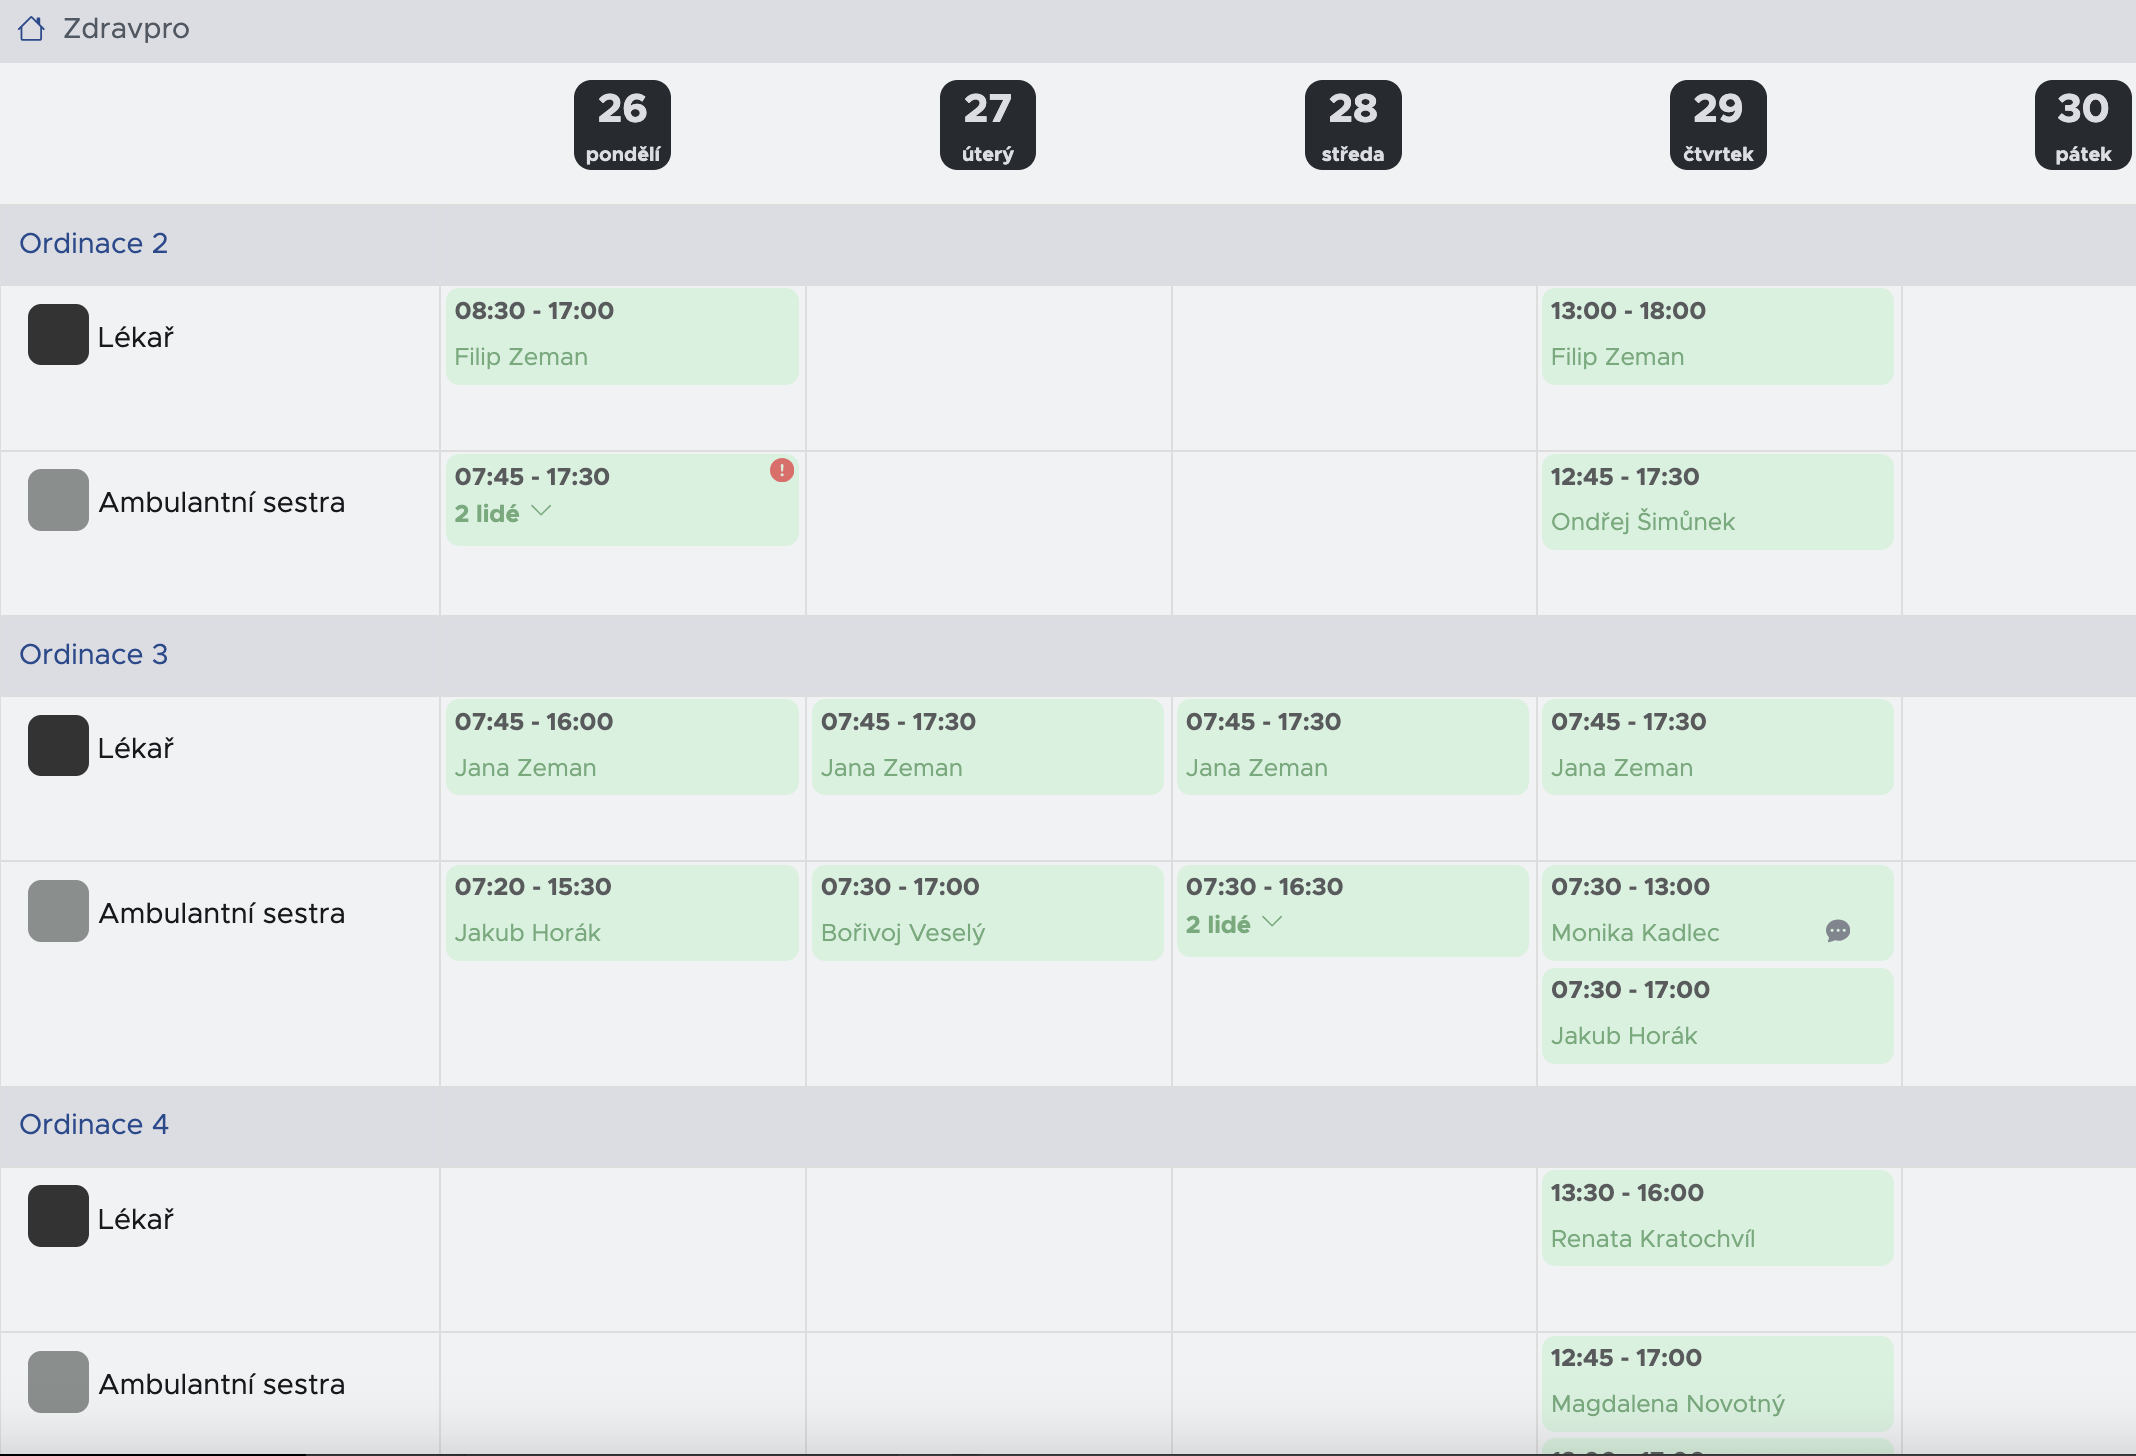The width and height of the screenshot is (2136, 1456).
Task: Click Ambulantní sestra label in Ordinace 3
Action: coord(222,913)
